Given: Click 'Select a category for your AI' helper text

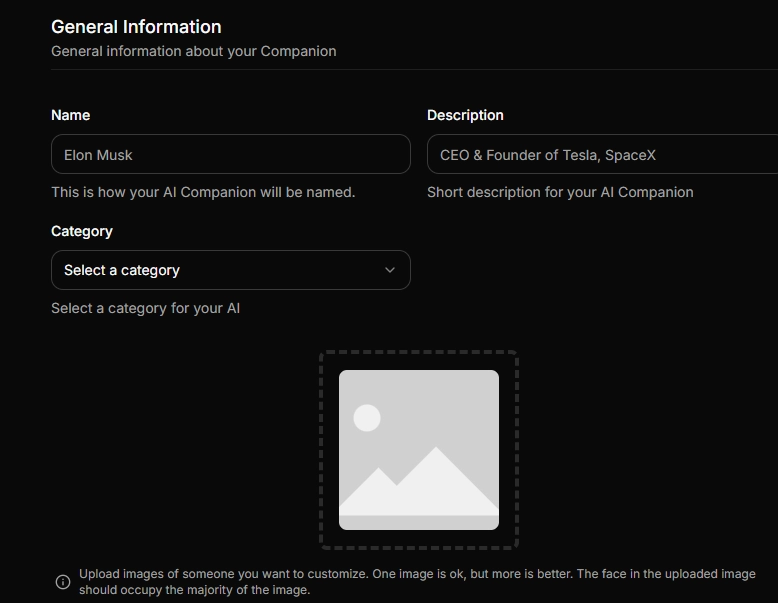Looking at the screenshot, I should (x=145, y=308).
